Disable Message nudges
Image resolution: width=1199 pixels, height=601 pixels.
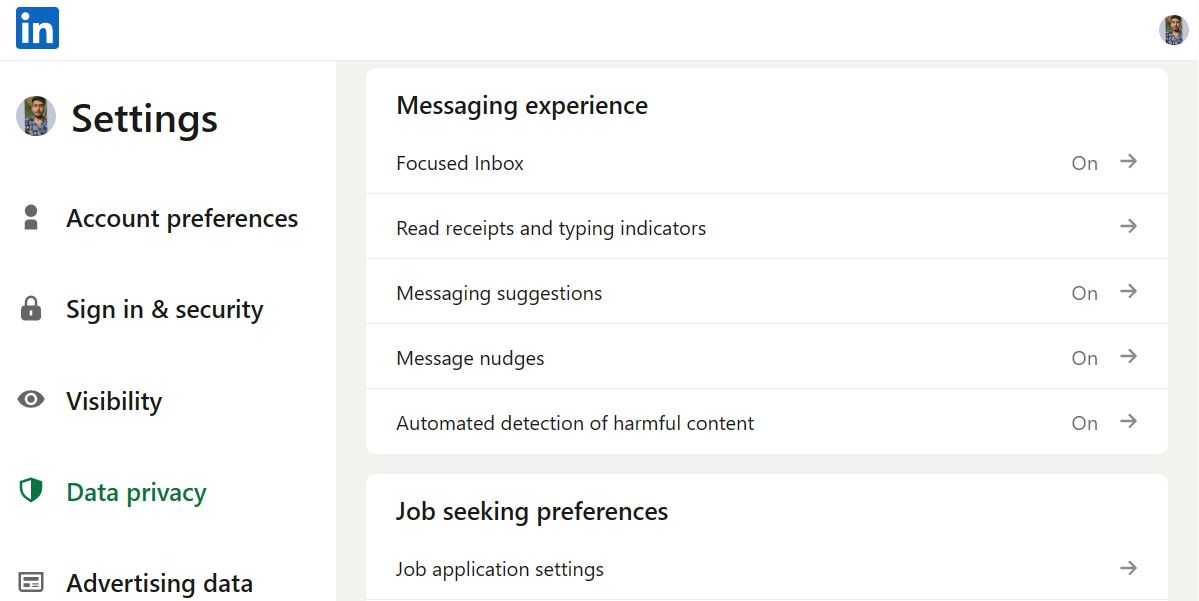(1084, 357)
